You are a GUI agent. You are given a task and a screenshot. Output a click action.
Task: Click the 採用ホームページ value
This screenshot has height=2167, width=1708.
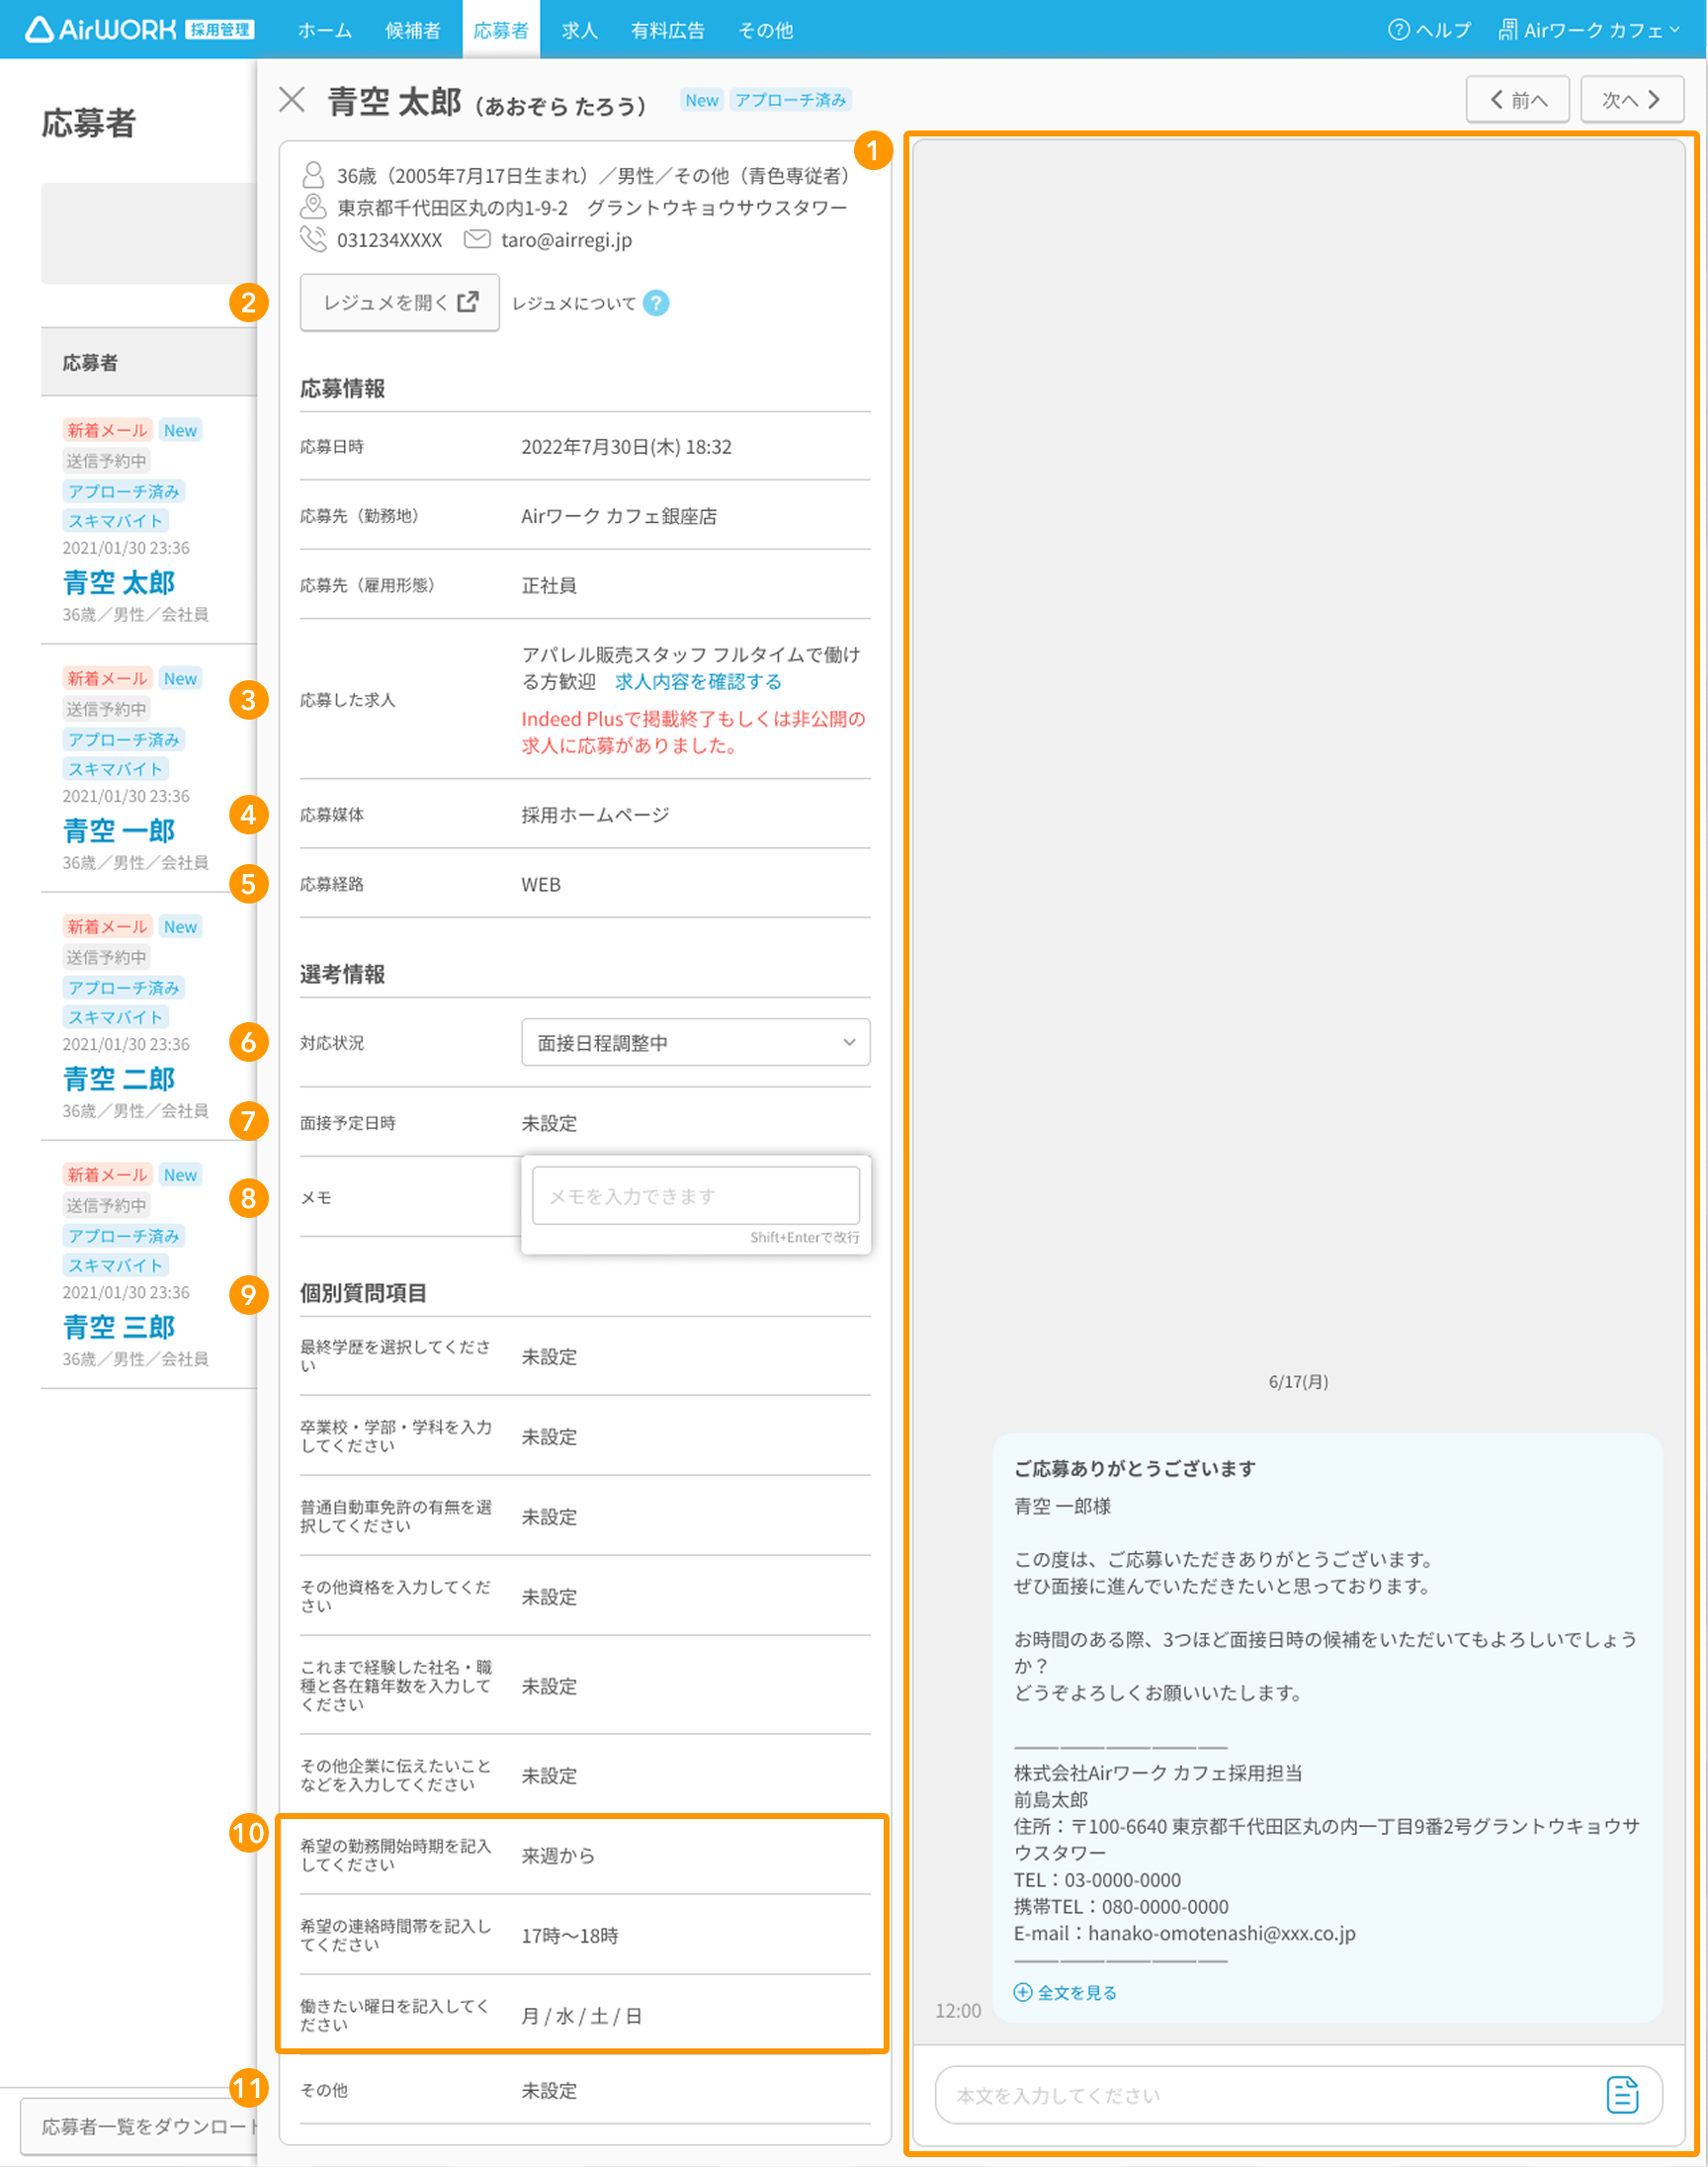tap(595, 814)
